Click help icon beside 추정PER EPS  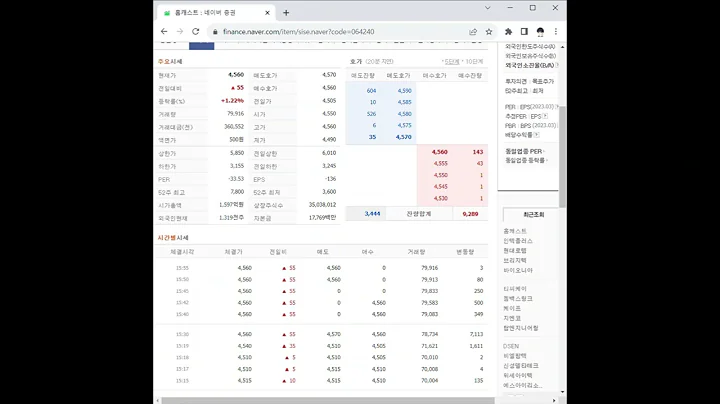(545, 116)
